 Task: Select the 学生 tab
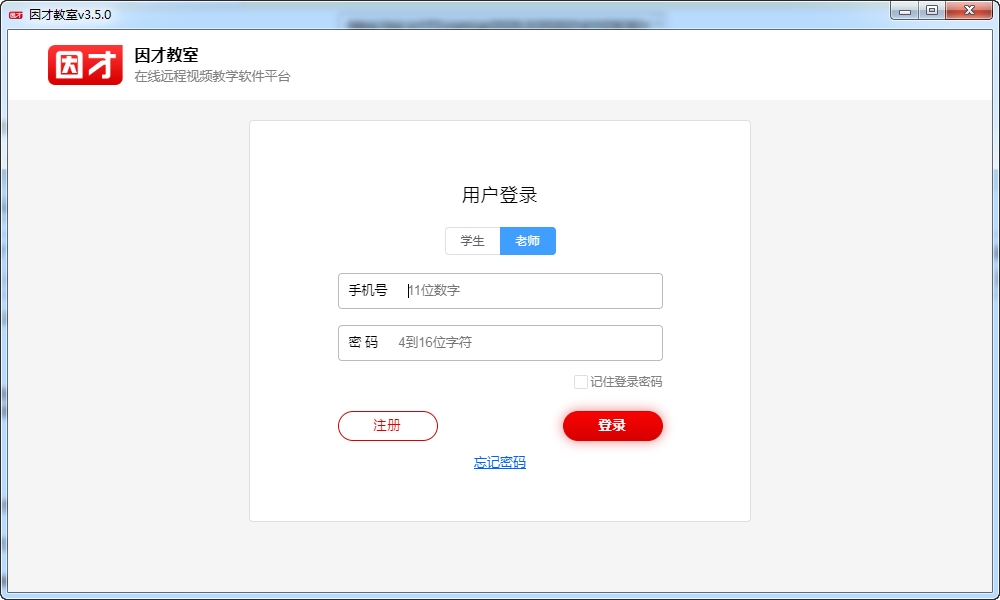[471, 241]
